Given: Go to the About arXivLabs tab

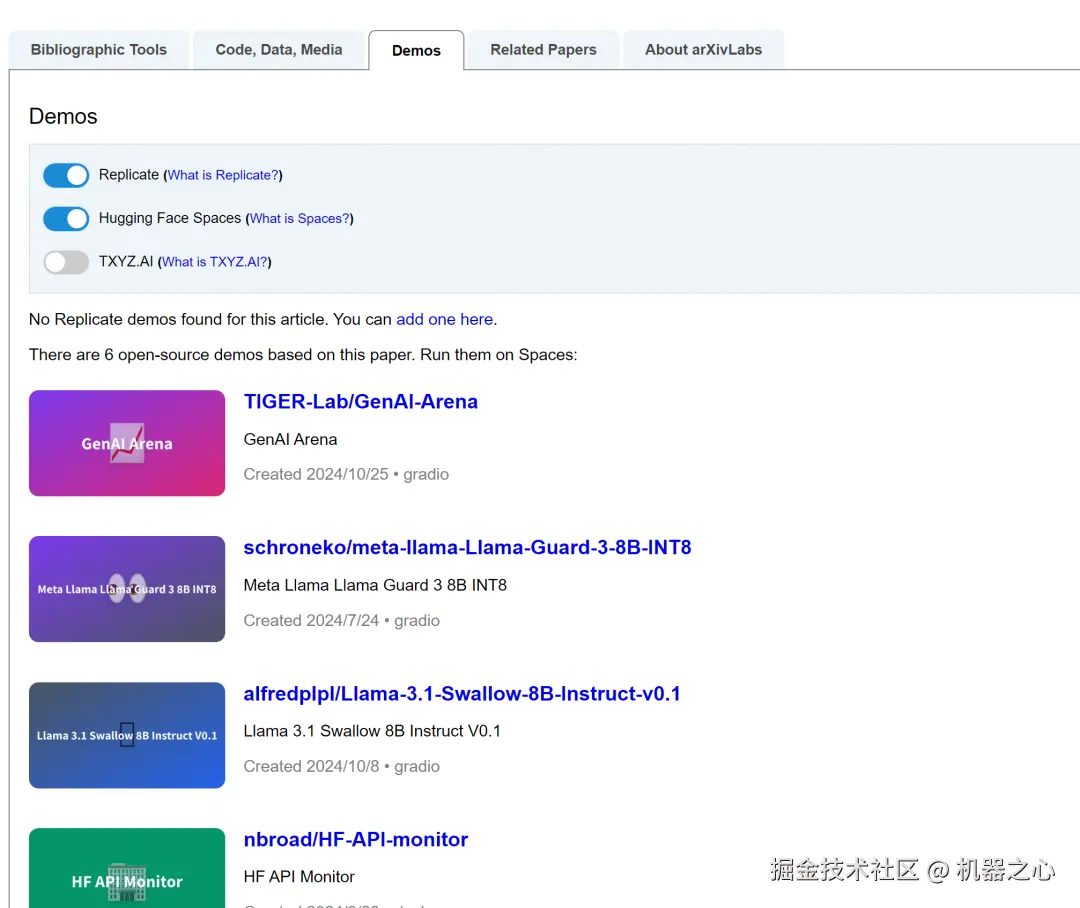Looking at the screenshot, I should [703, 50].
